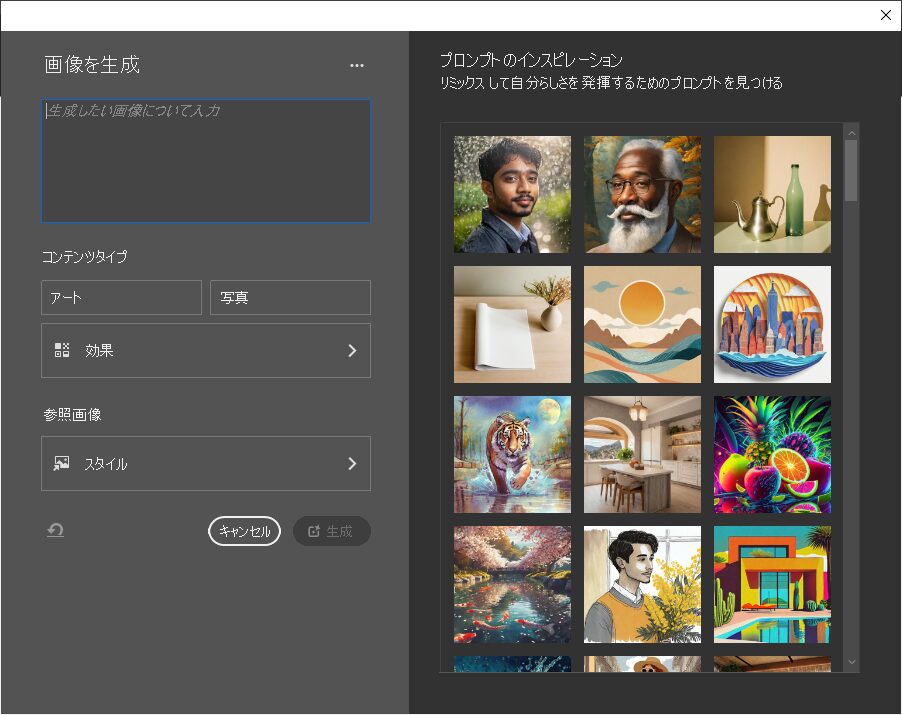Click the gallery vertical scrollbar thumb
Viewport: 902px width, 715px height.
(851, 171)
